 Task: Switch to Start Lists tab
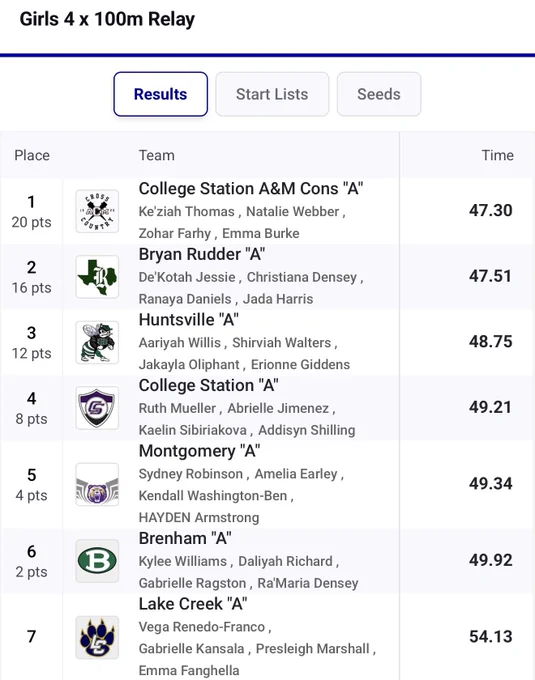coord(272,94)
